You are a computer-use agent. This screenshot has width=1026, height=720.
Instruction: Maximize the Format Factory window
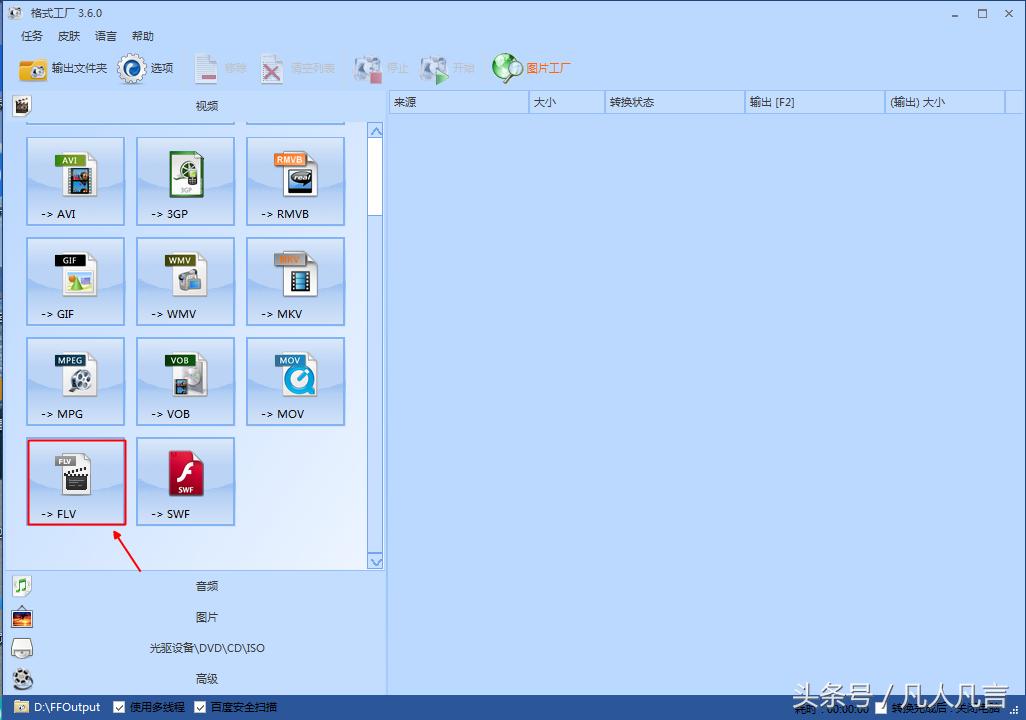982,13
